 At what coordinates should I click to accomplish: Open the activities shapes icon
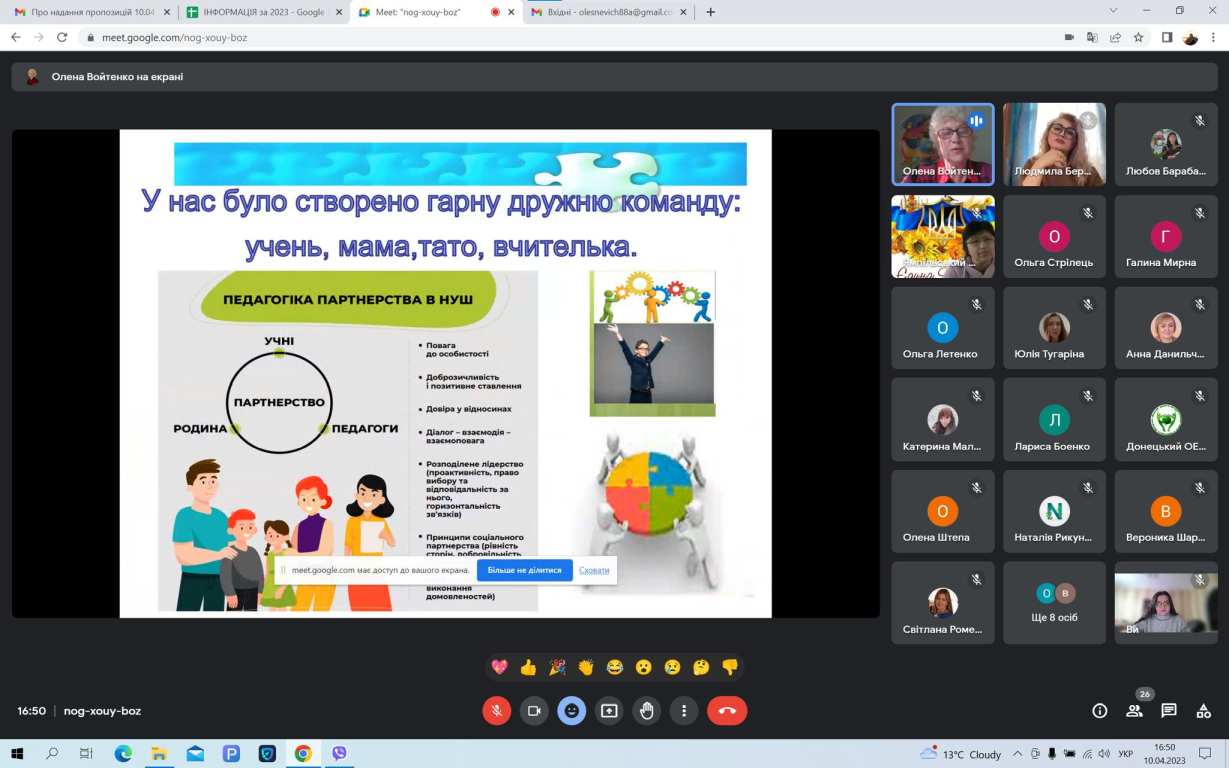1203,711
